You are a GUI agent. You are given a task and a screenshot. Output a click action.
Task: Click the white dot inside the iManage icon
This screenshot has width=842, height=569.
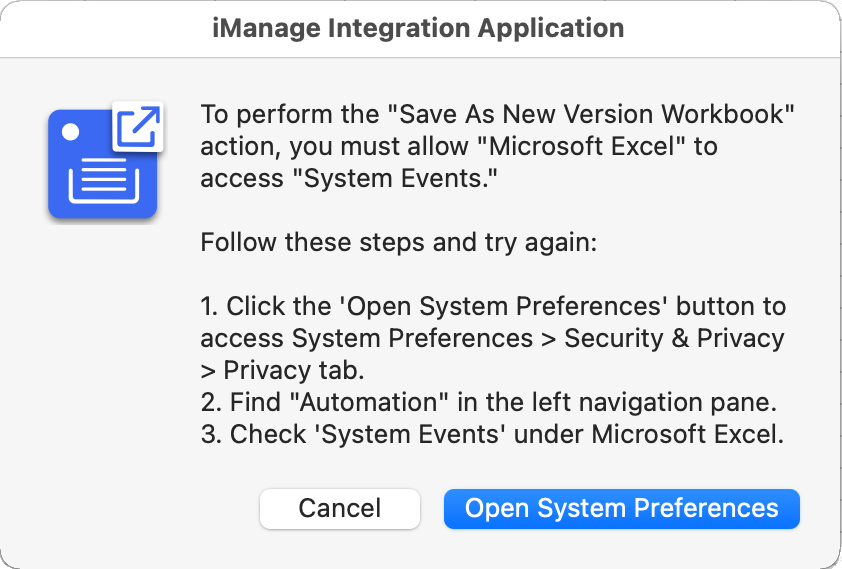(x=70, y=131)
